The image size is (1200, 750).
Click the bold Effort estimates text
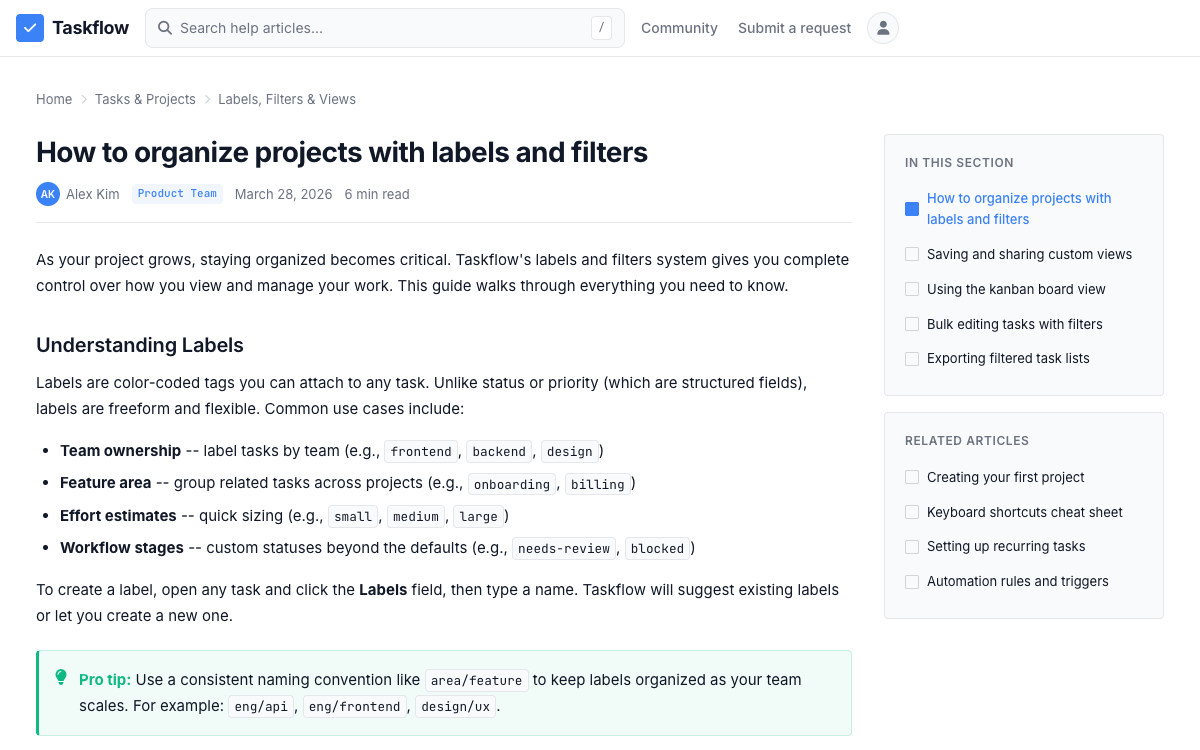coord(118,516)
